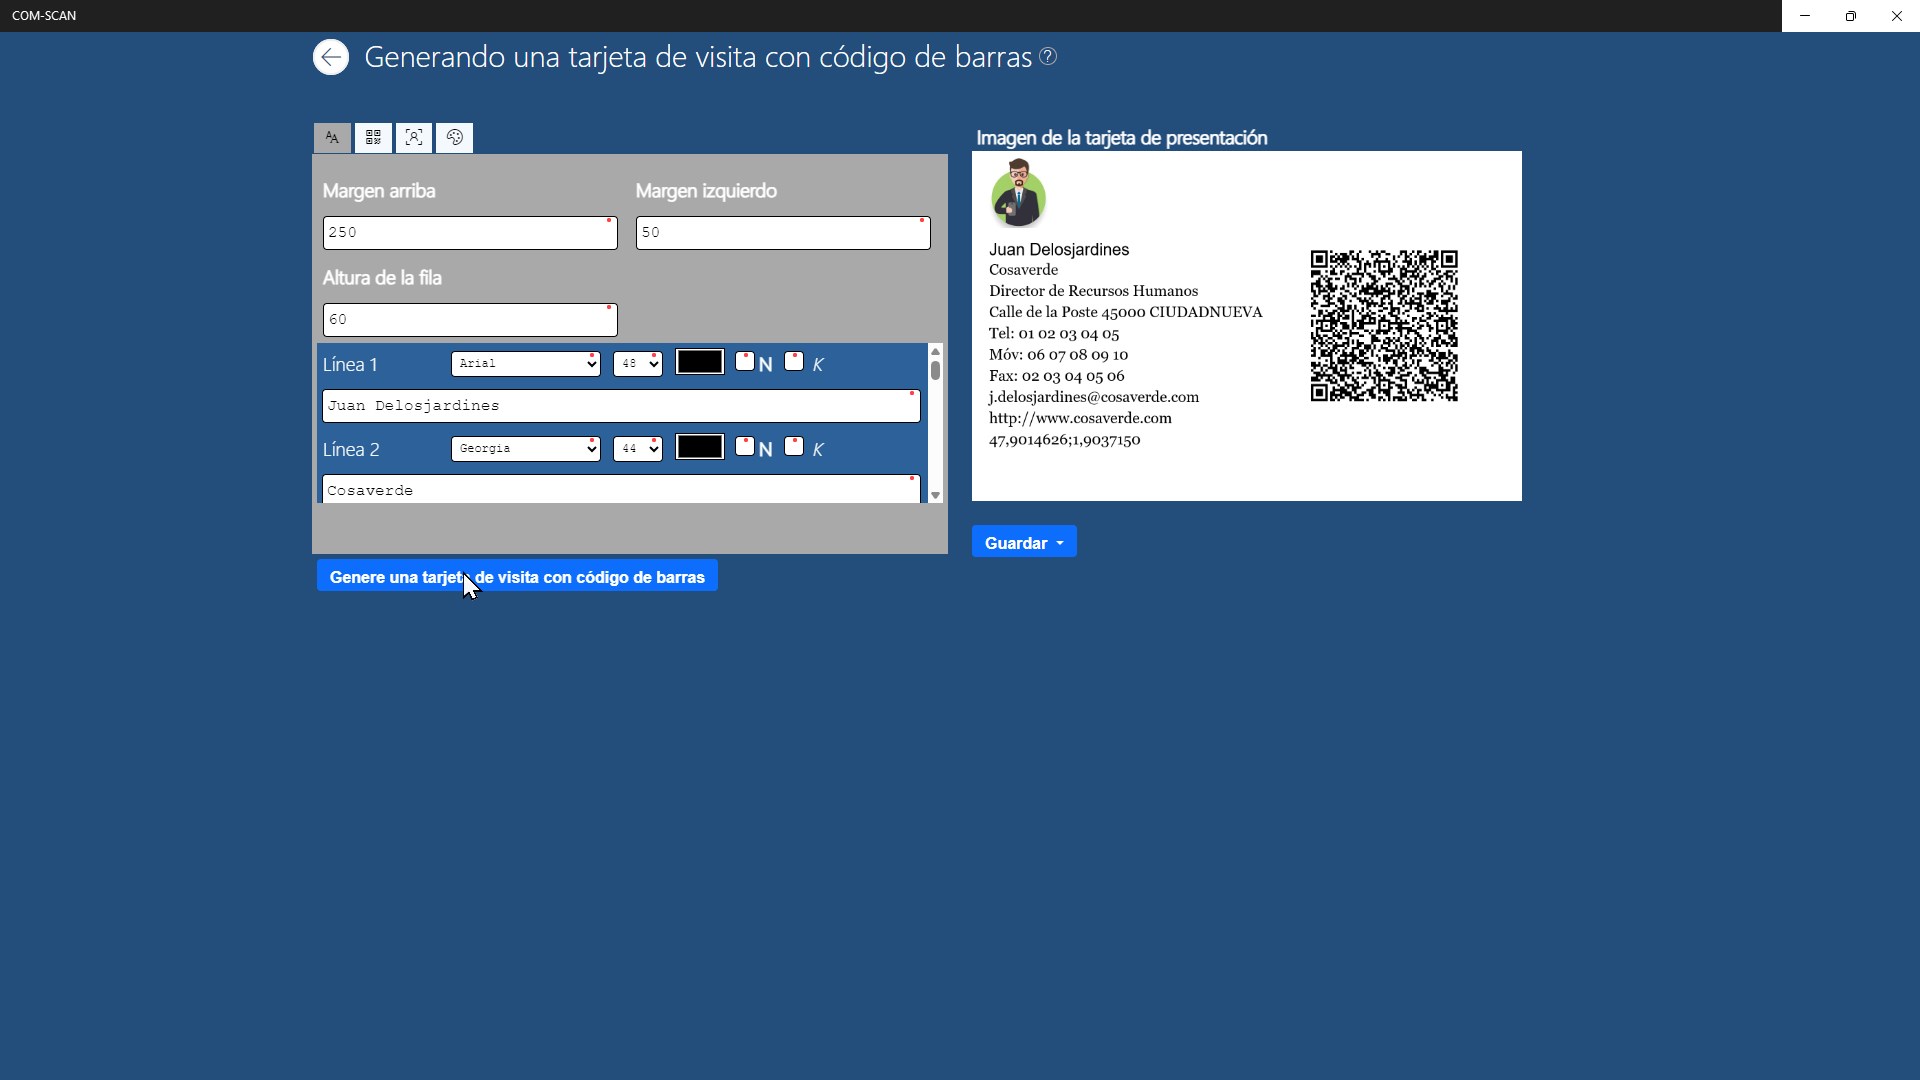Image resolution: width=1920 pixels, height=1080 pixels.
Task: Select the text formatting tab icon
Action: [332, 138]
